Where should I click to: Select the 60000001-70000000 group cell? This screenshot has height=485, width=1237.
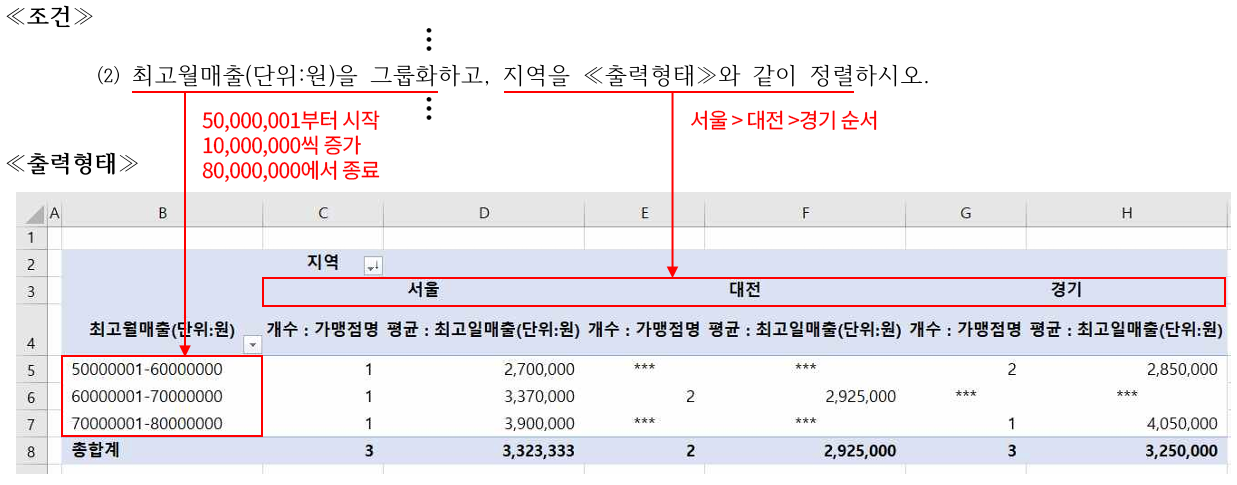coord(147,396)
